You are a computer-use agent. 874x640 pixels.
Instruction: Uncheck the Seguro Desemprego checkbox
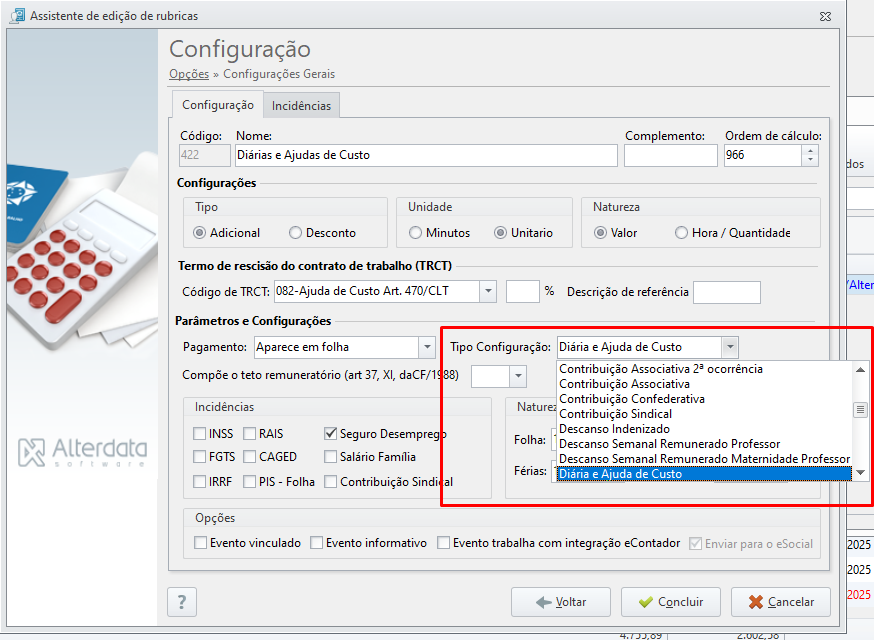pos(331,434)
